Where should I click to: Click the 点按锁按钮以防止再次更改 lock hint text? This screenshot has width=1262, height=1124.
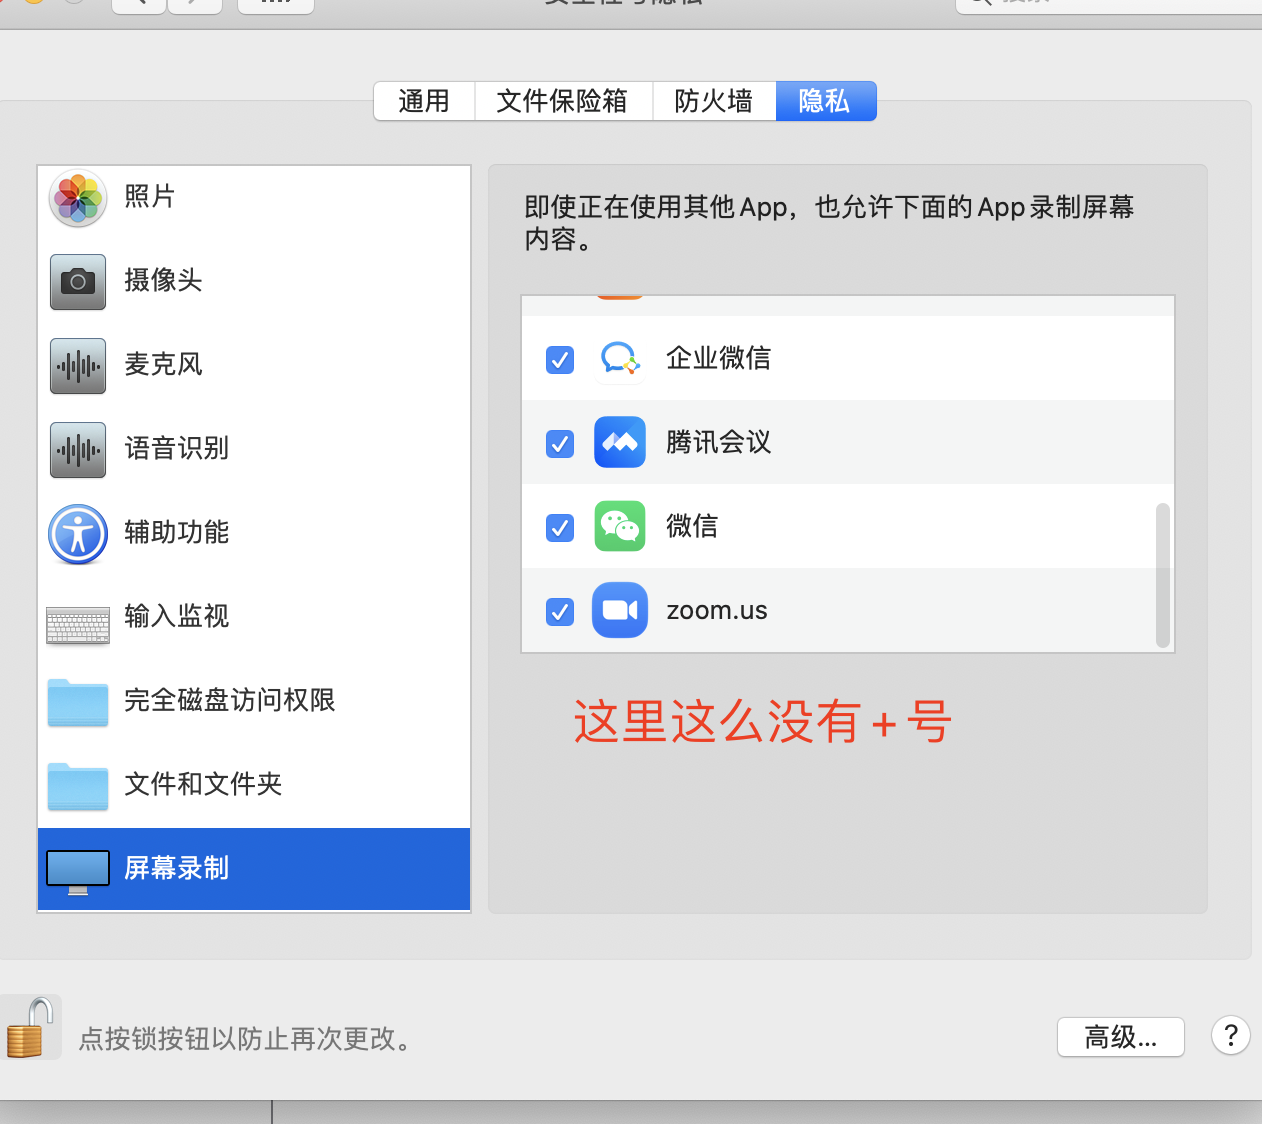[246, 1039]
